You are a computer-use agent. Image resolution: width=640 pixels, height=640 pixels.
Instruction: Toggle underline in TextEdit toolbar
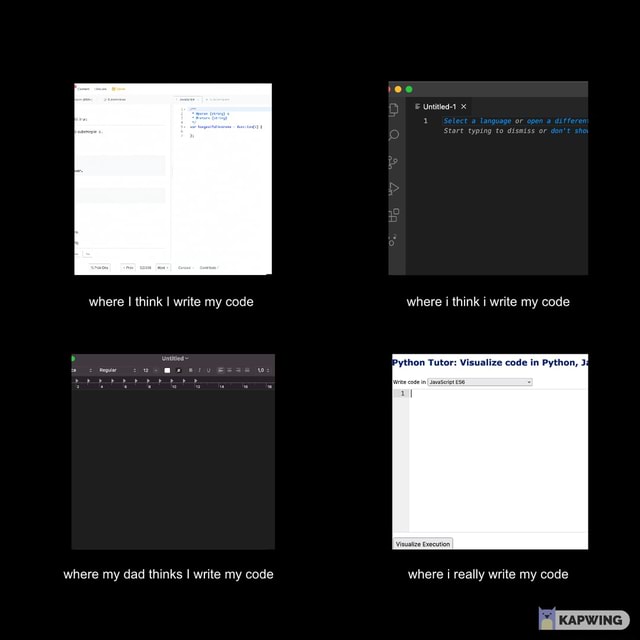[x=209, y=370]
